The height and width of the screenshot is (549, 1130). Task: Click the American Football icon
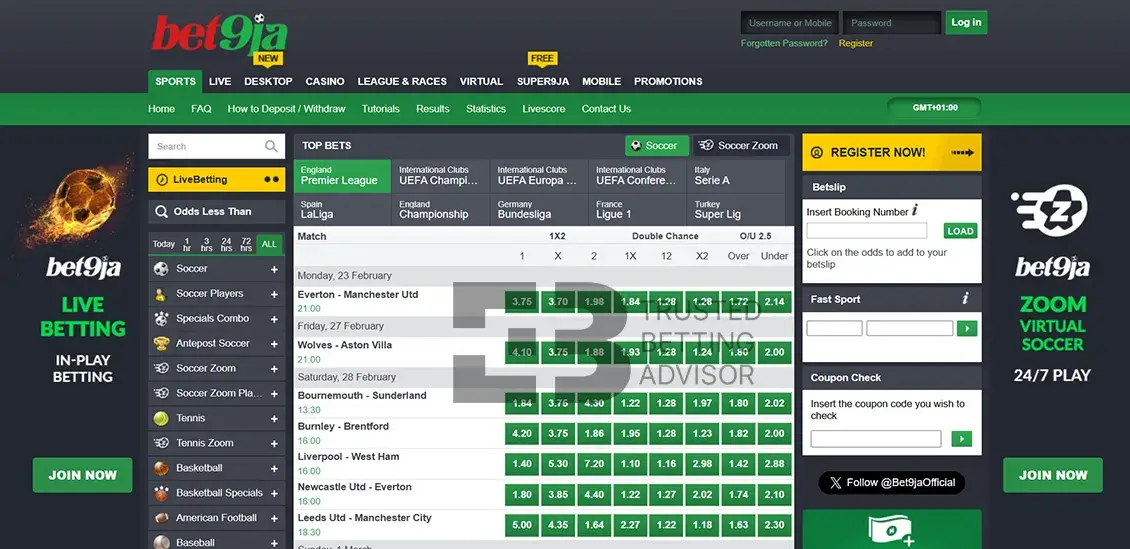pos(161,518)
